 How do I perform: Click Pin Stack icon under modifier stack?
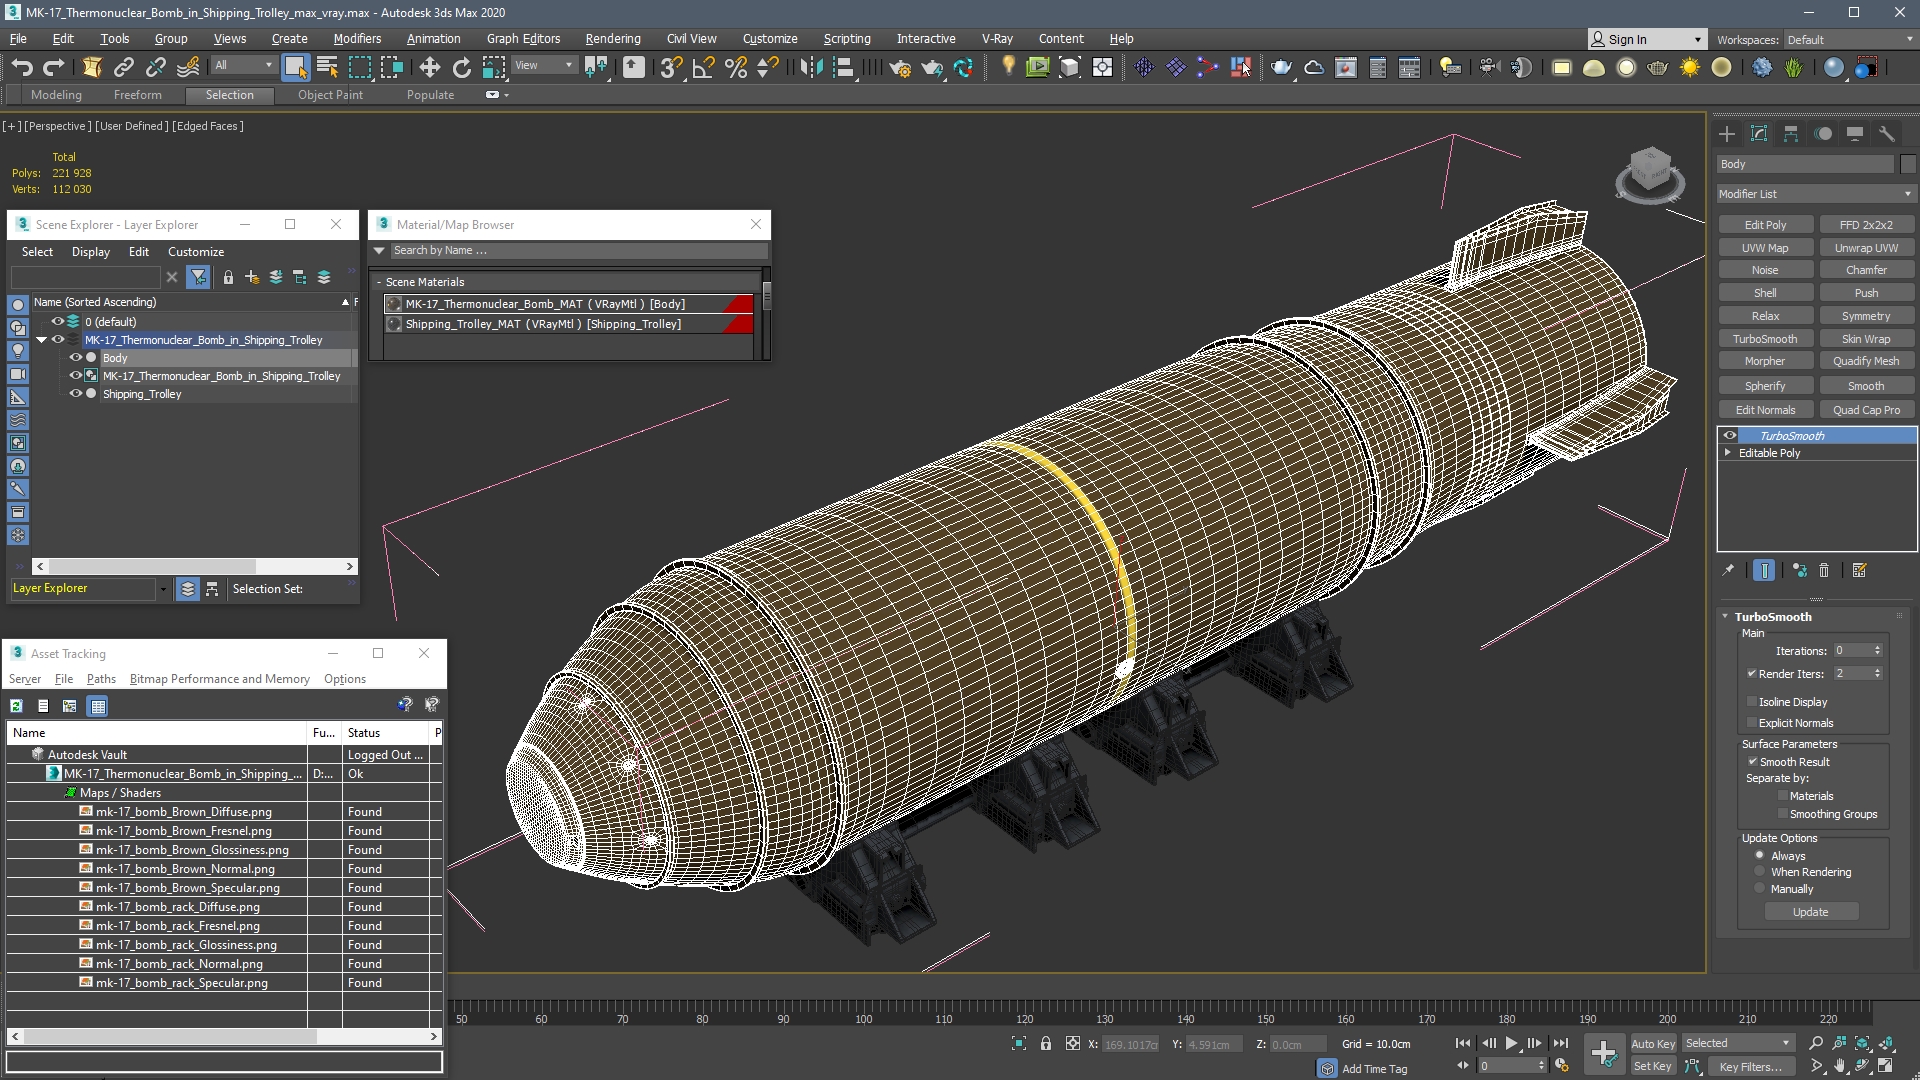point(1728,570)
